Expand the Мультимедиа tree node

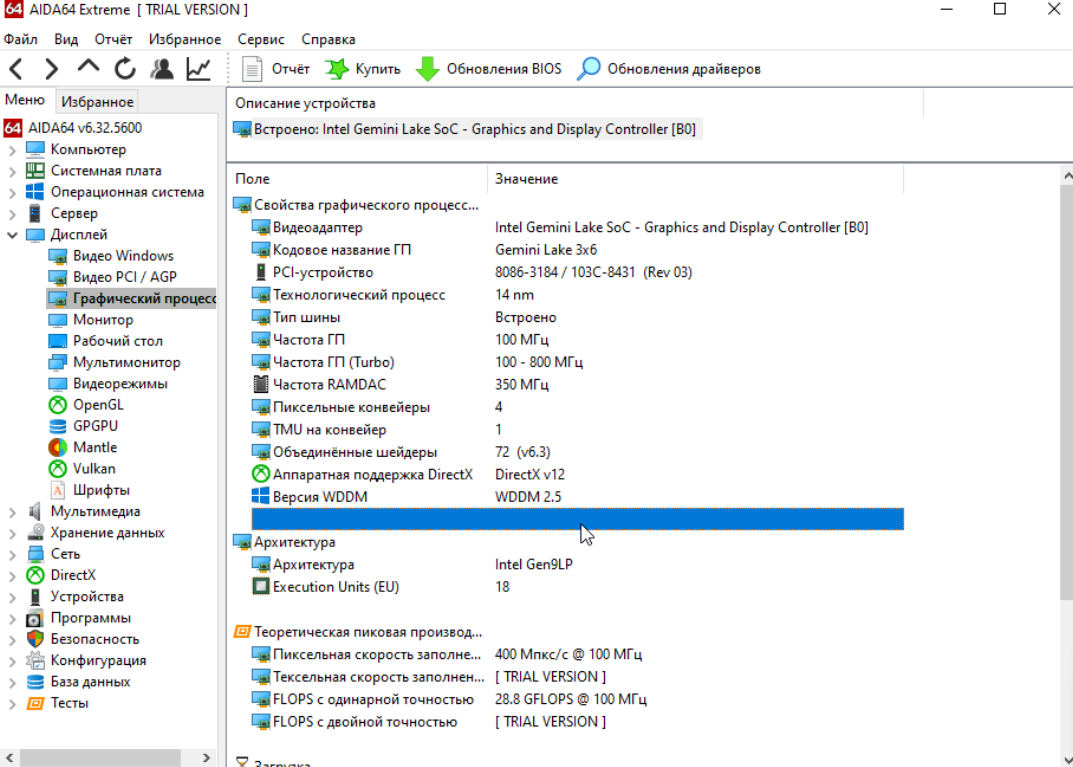(12, 511)
